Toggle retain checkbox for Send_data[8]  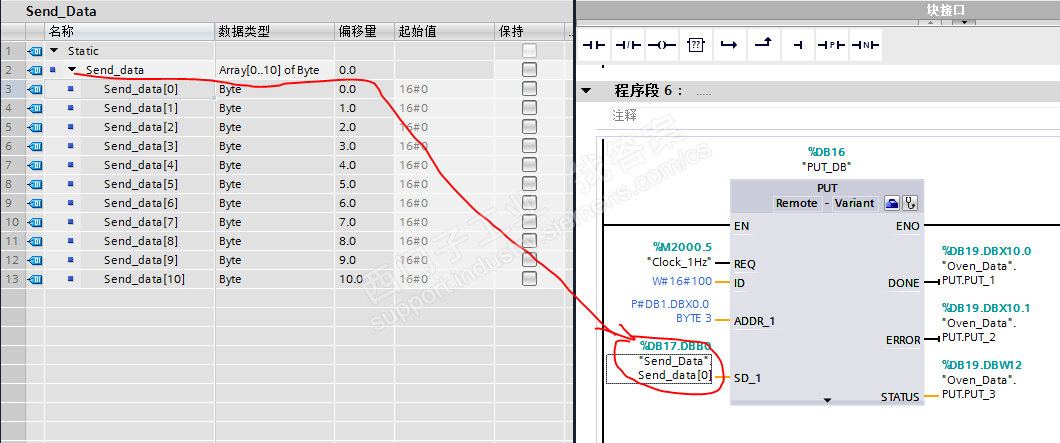(529, 241)
